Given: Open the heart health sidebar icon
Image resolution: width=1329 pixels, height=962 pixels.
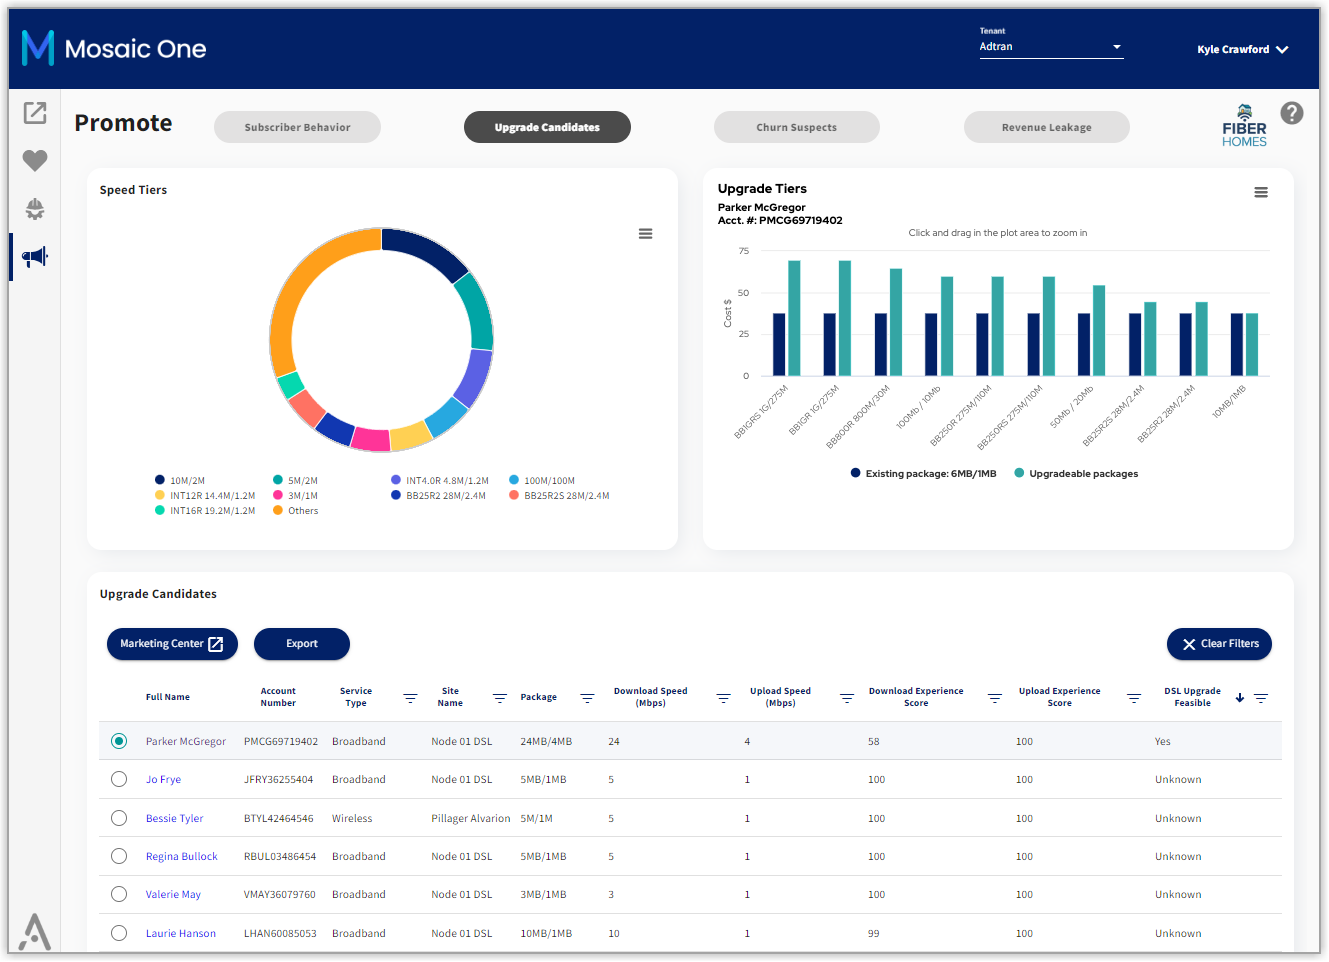Looking at the screenshot, I should pos(35,160).
